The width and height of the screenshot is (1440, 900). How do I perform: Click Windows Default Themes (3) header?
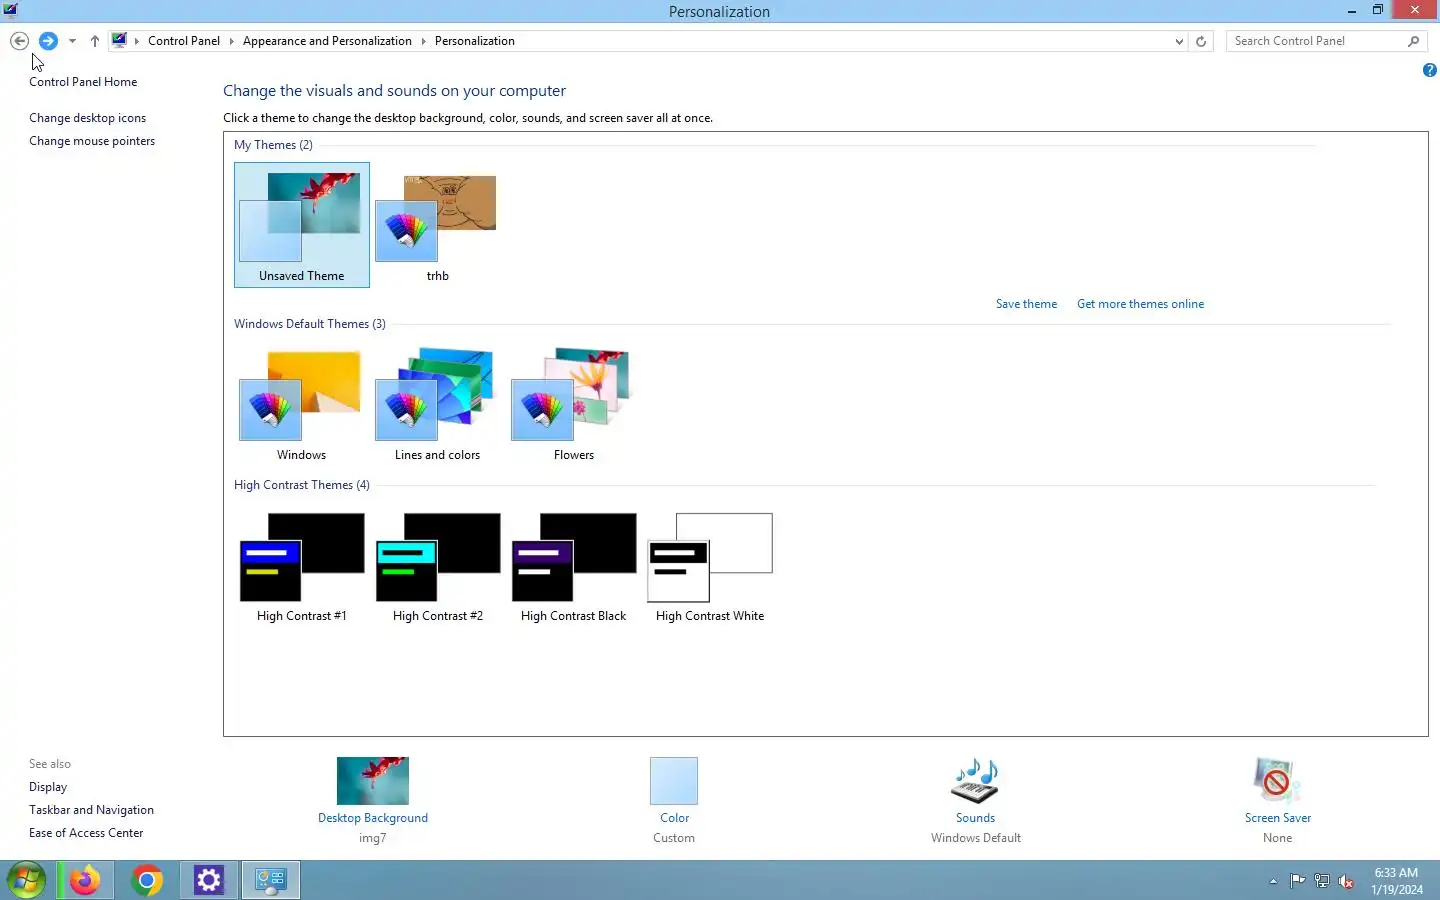click(x=310, y=324)
